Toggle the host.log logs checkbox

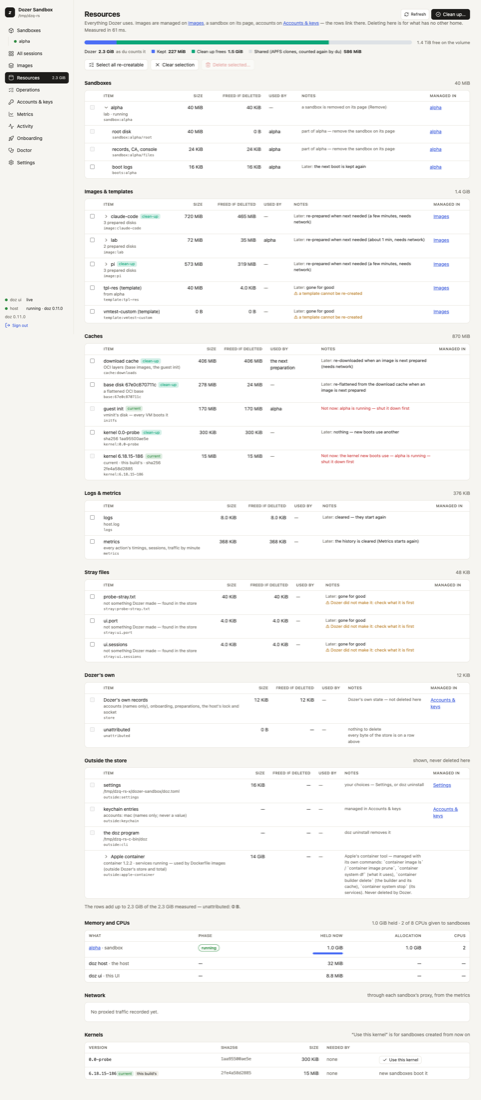point(92,517)
